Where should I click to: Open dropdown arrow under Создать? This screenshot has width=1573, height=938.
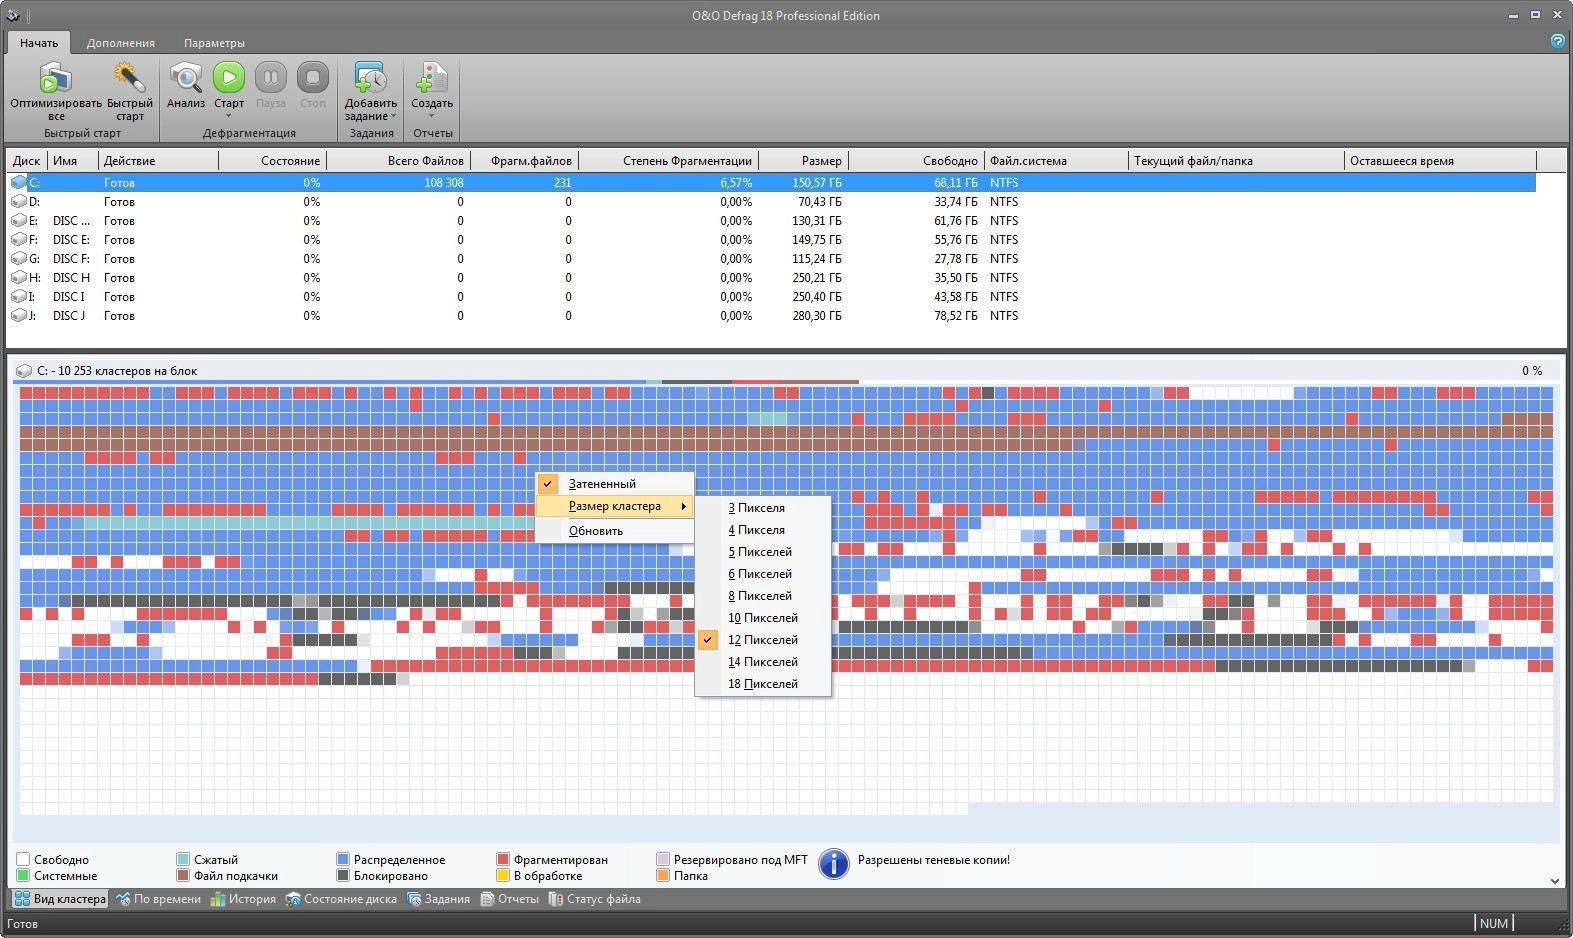pyautogui.click(x=432, y=116)
